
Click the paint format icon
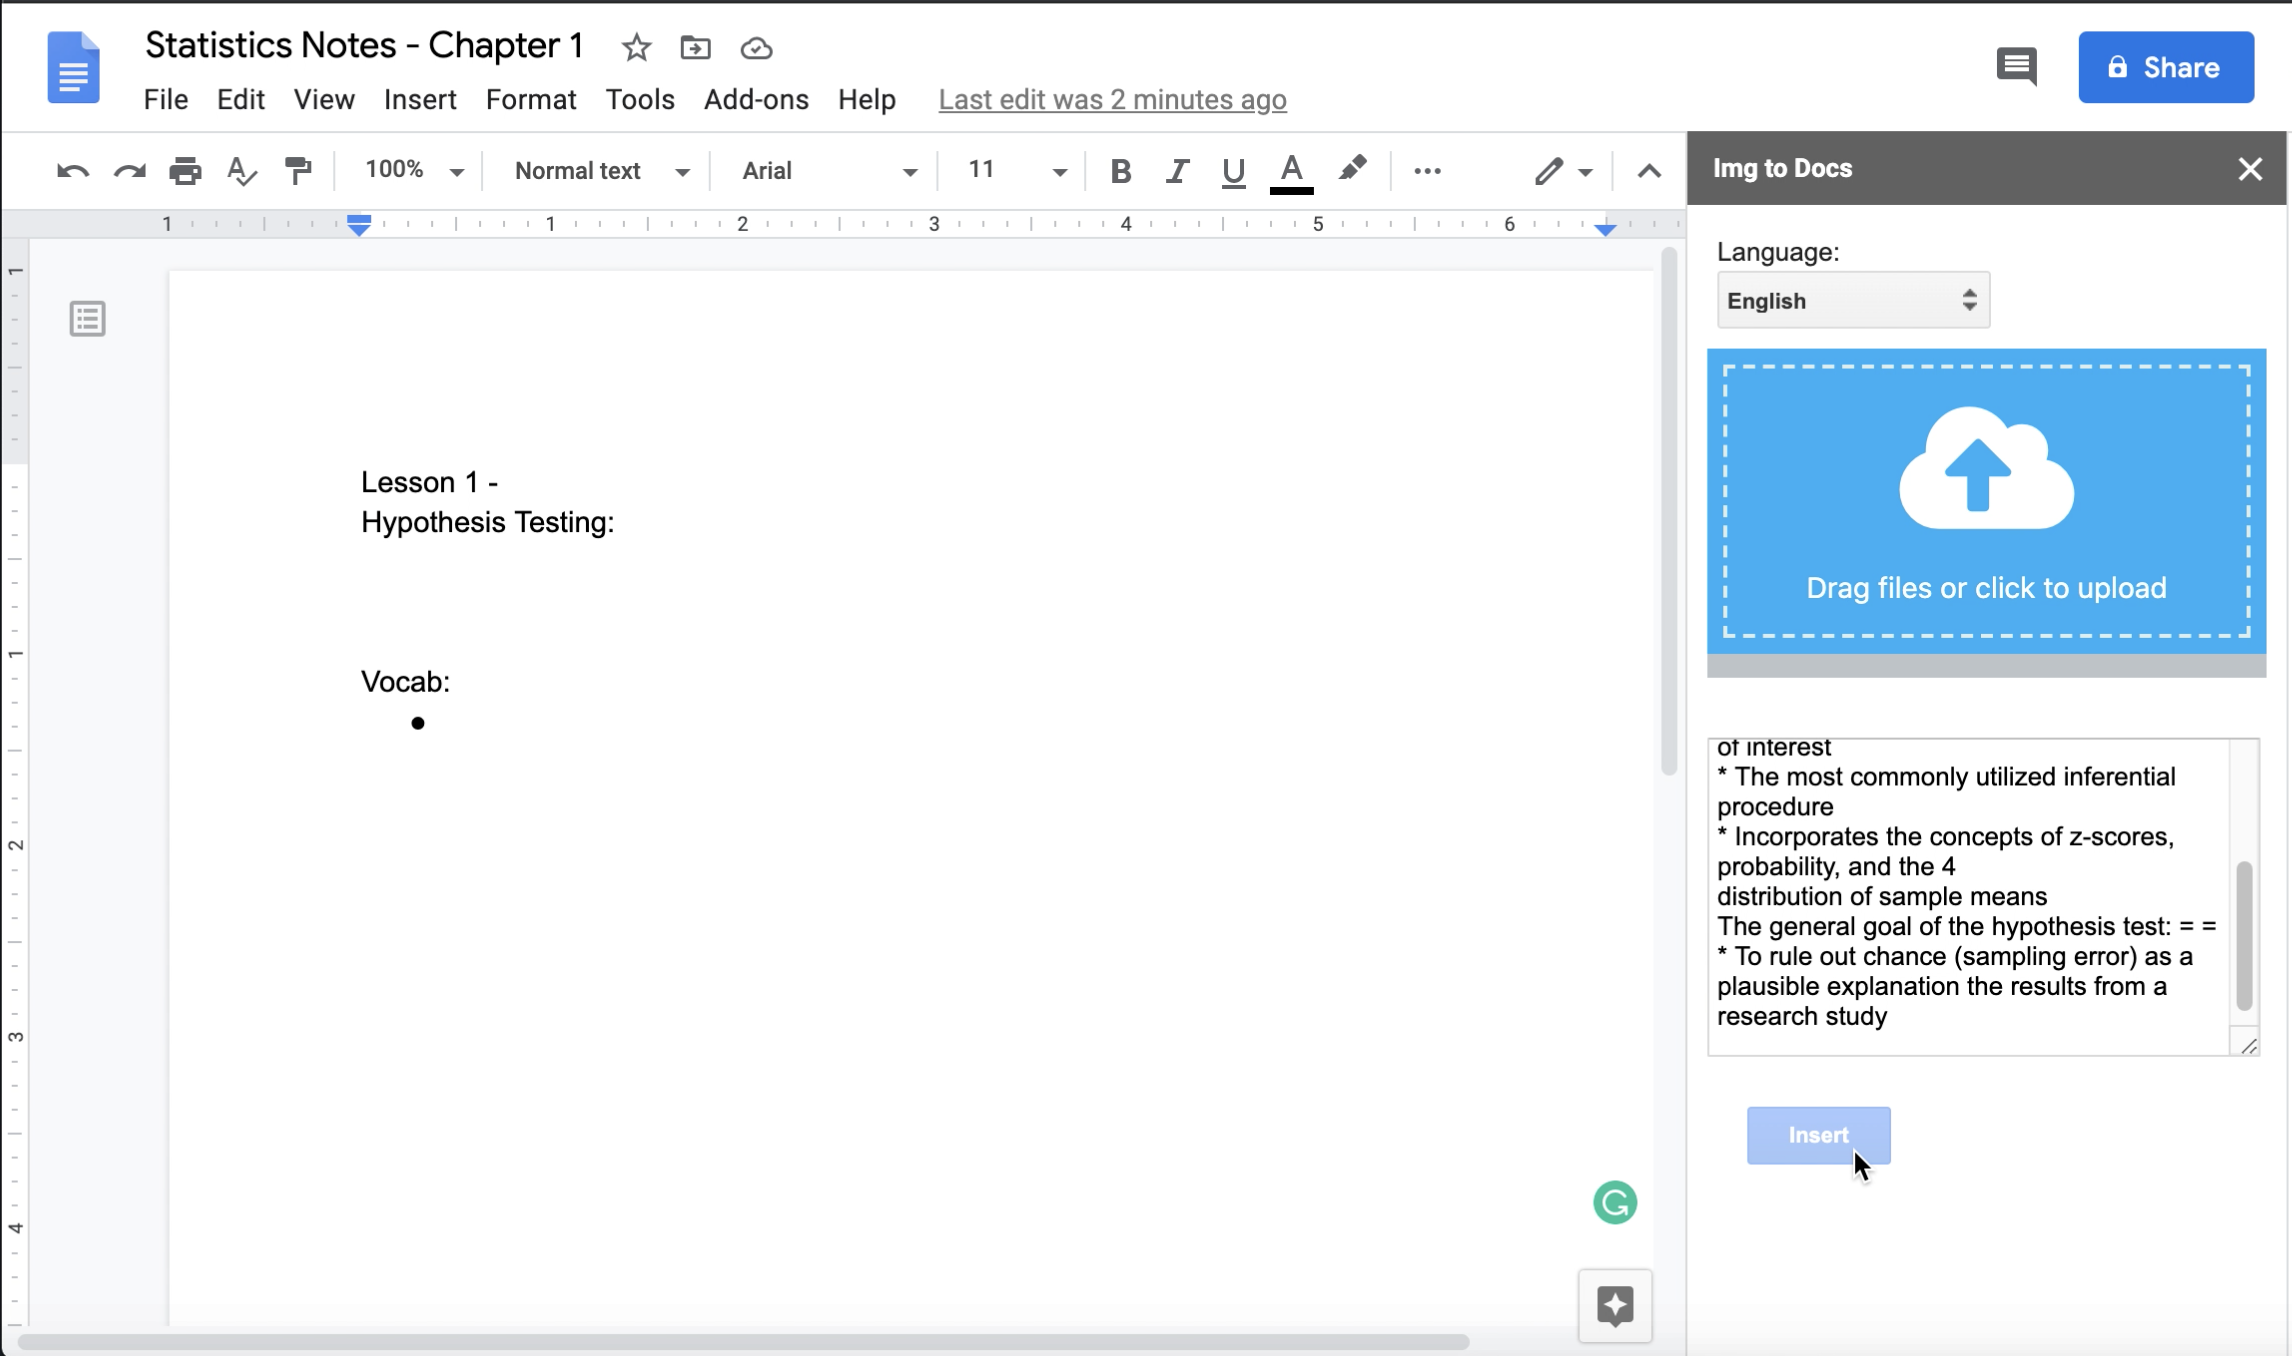click(x=299, y=170)
